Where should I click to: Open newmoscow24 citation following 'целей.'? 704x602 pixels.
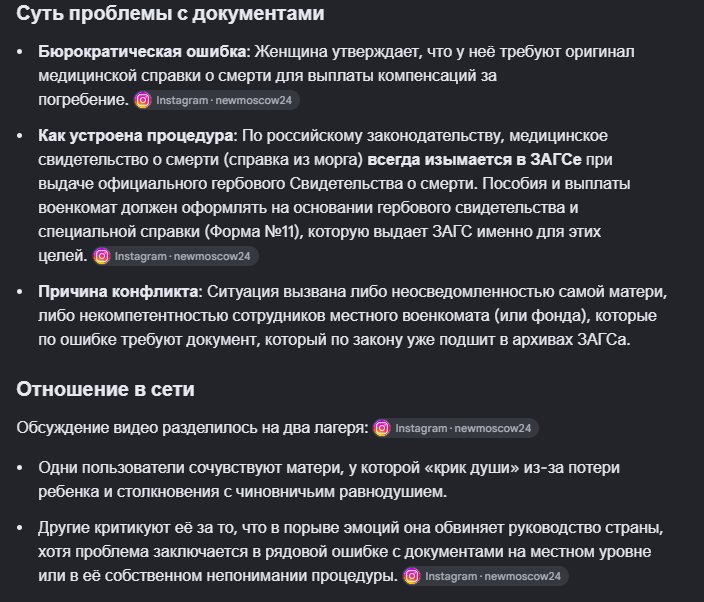175,256
